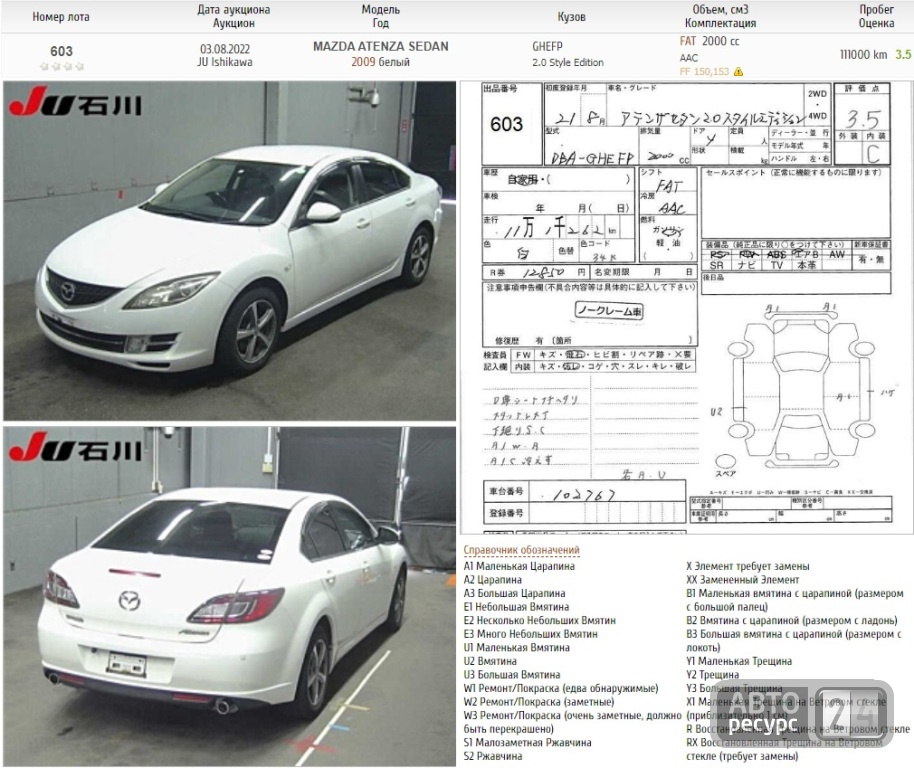Click legend entry 'W2 Ремонт/Покраска (заметные)'
Image resolution: width=914 pixels, height=768 pixels.
coord(539,702)
